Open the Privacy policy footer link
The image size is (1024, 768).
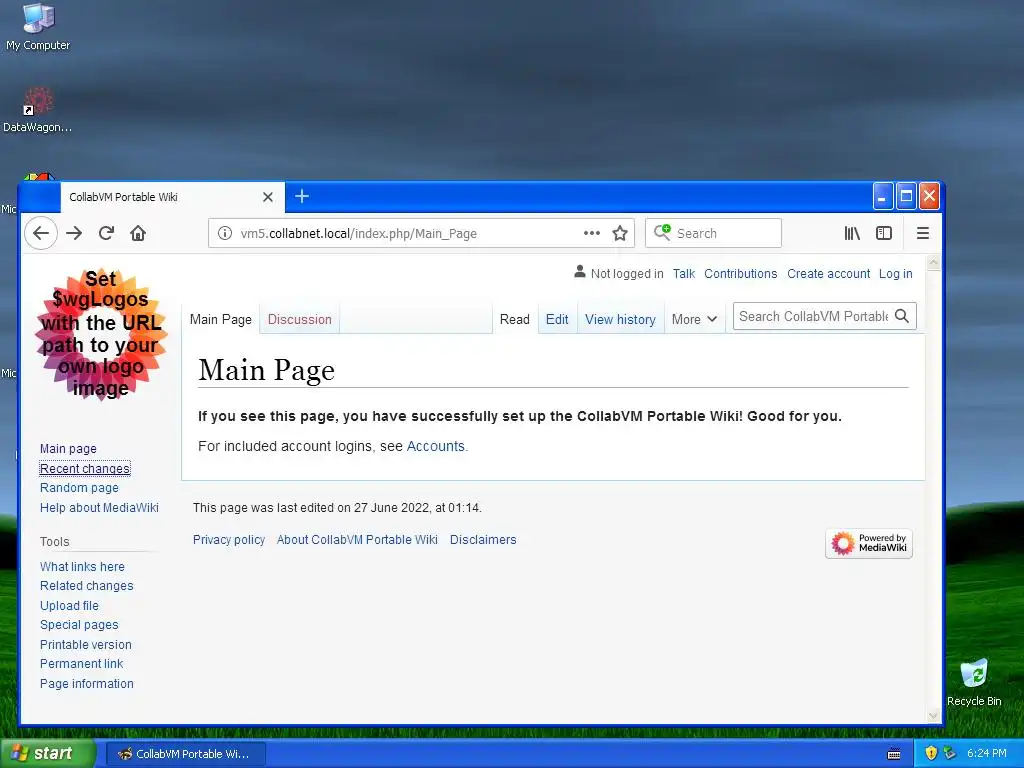[229, 539]
